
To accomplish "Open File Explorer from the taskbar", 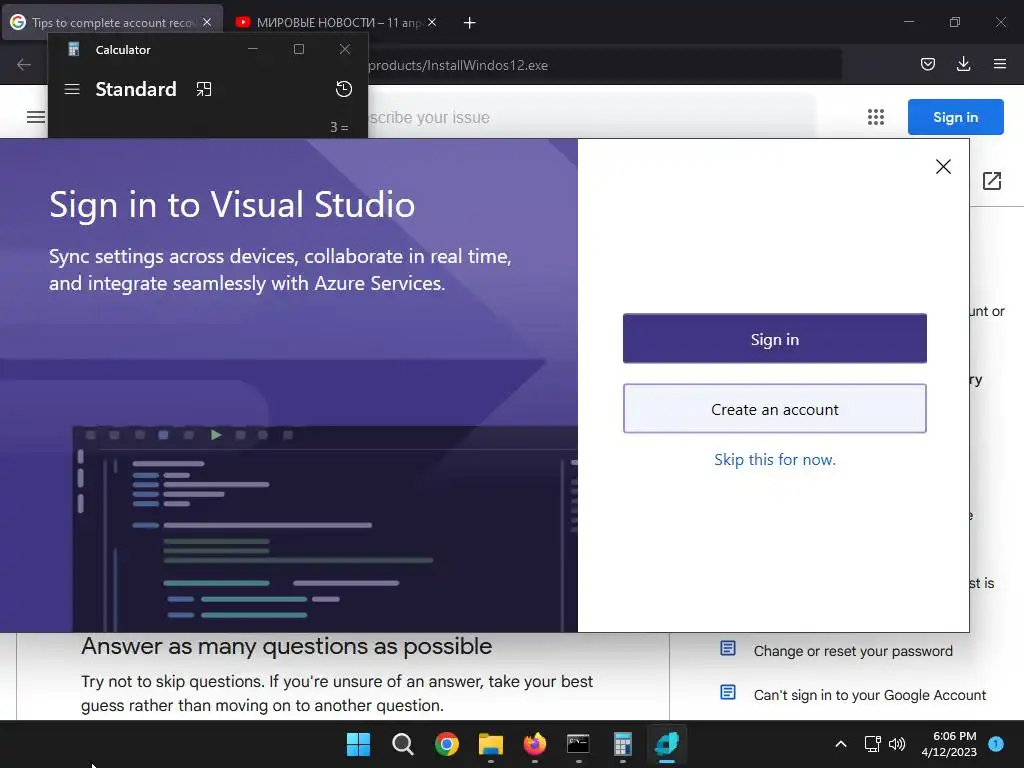I will [490, 744].
